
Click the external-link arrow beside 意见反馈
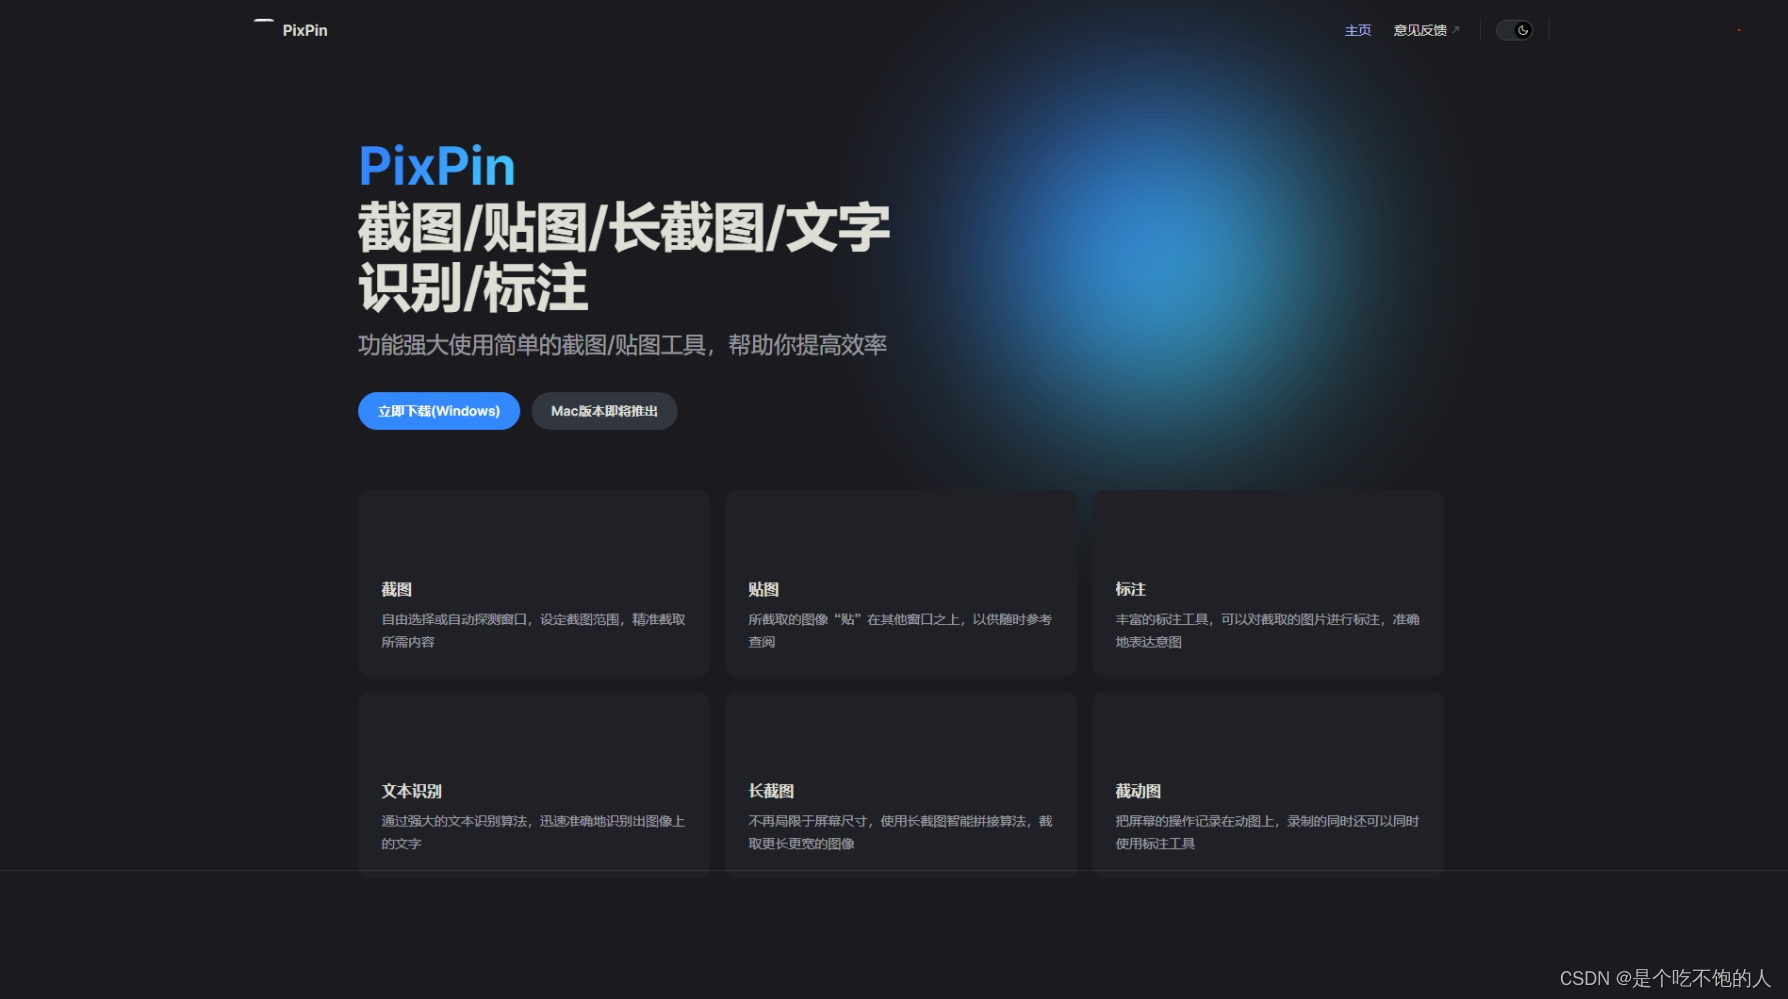[1458, 26]
